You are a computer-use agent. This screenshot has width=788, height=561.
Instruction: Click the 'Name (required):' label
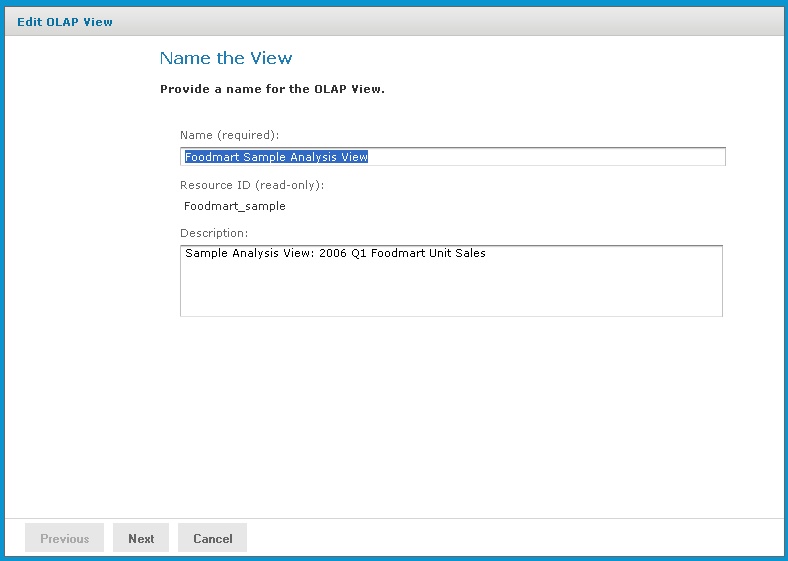click(x=229, y=135)
